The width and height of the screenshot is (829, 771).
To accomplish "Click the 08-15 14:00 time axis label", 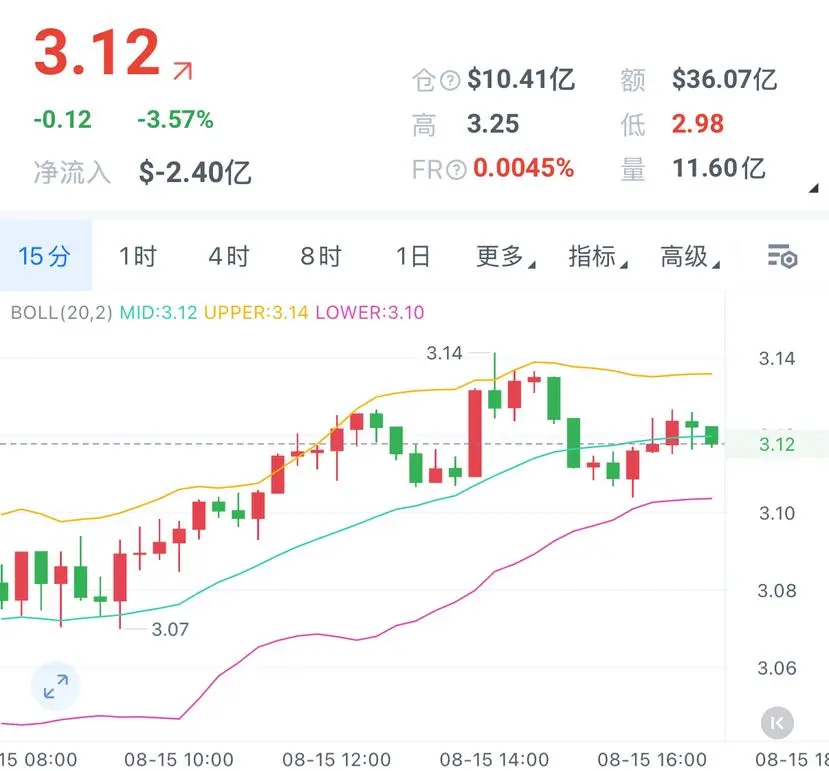I will 494,760.
